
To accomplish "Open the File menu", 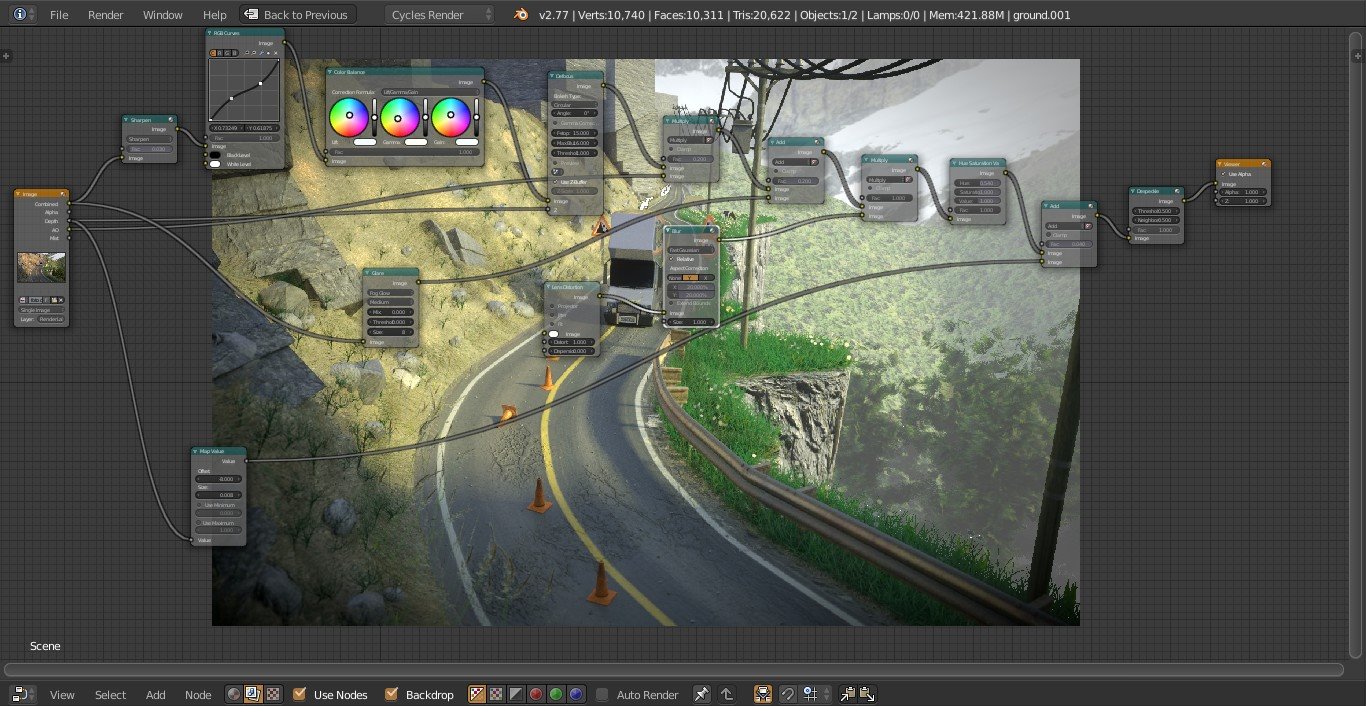I will [x=59, y=15].
